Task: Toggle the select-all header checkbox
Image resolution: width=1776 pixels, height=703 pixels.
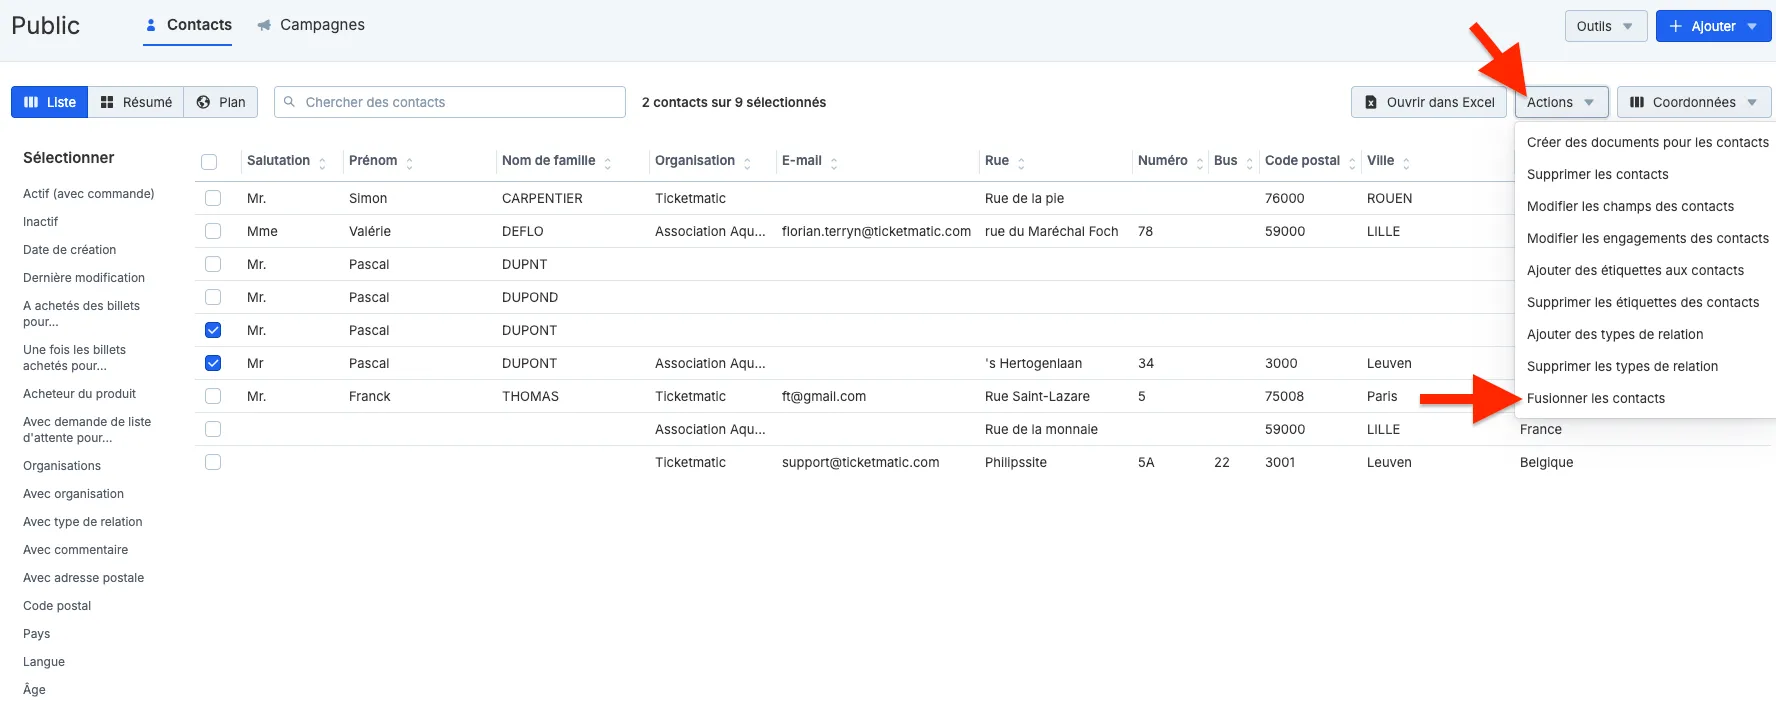Action: coord(209,162)
